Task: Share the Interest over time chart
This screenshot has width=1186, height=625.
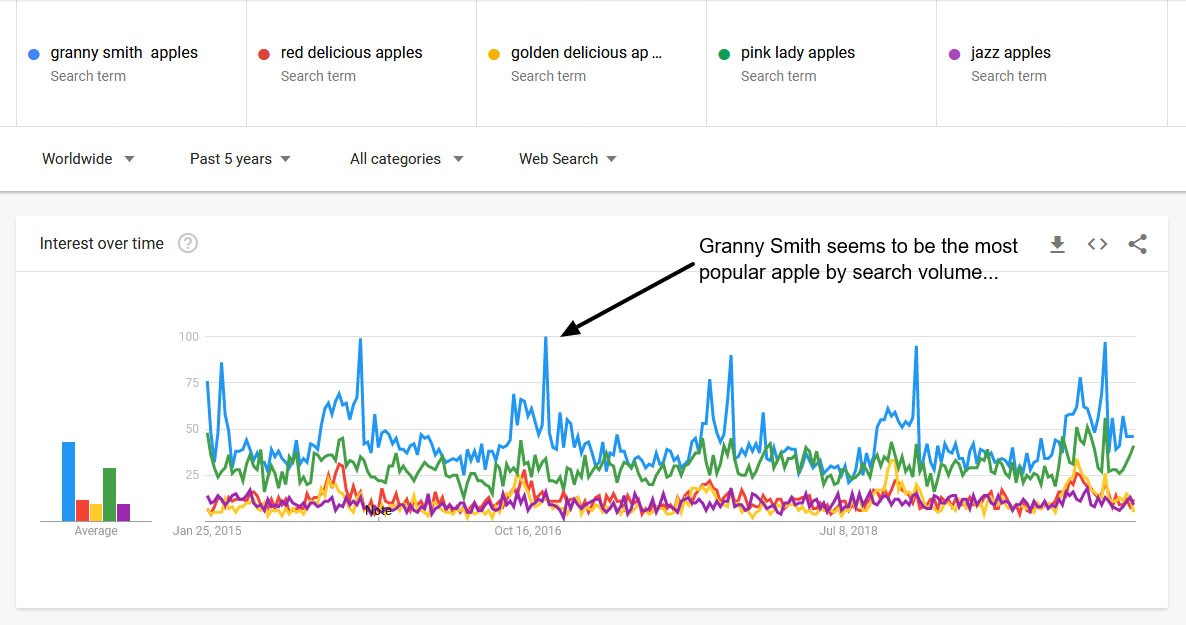Action: [1137, 243]
